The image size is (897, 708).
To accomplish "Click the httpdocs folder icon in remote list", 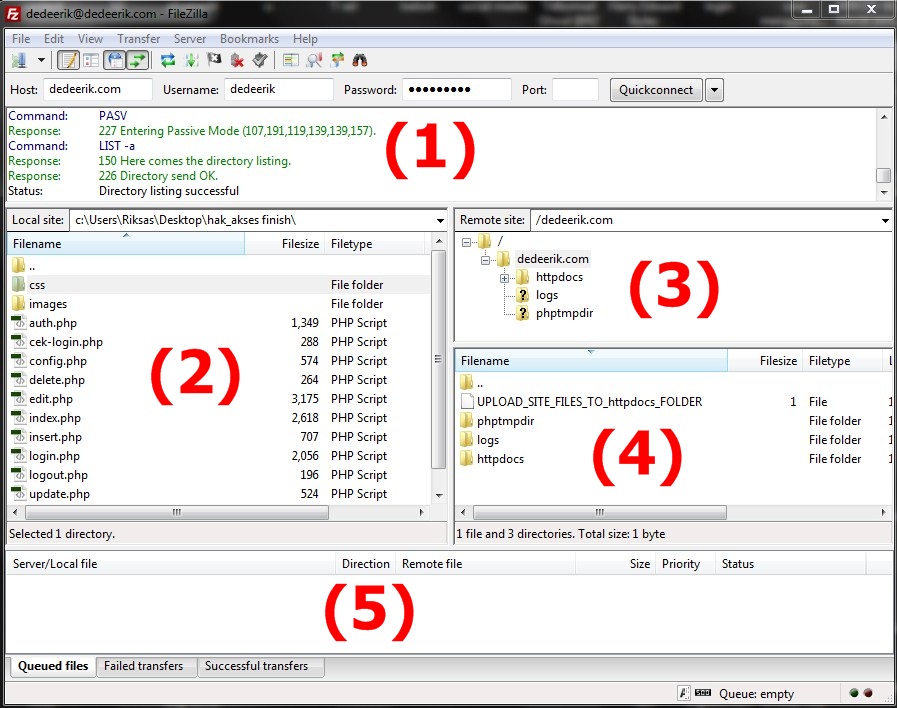I will click(x=467, y=458).
